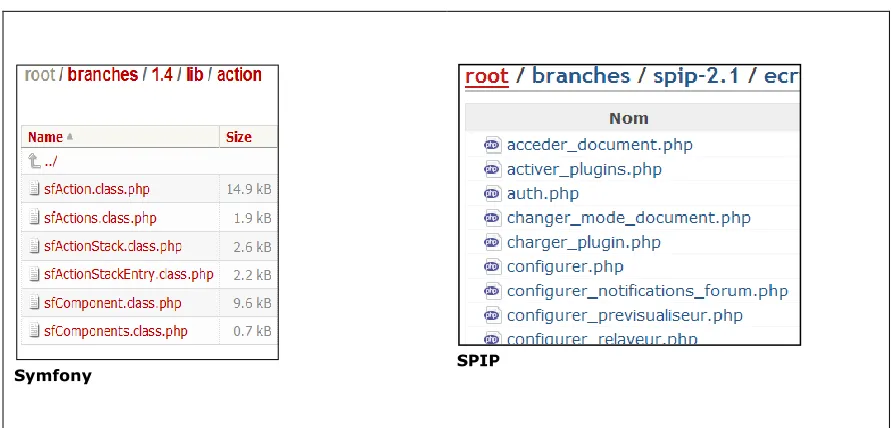Open sfActionStackEntry.class.php file link

(129, 274)
